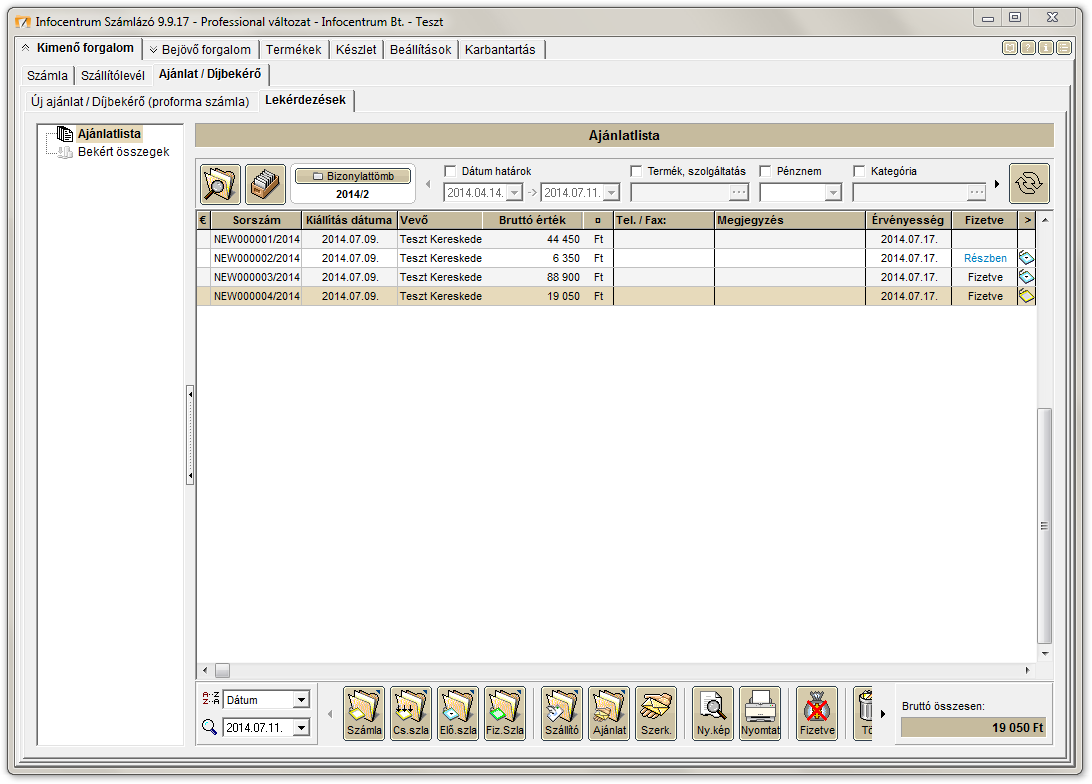Print using the Nyomtat icon
Viewport: 1092px width, 784px height.
pyautogui.click(x=760, y=714)
